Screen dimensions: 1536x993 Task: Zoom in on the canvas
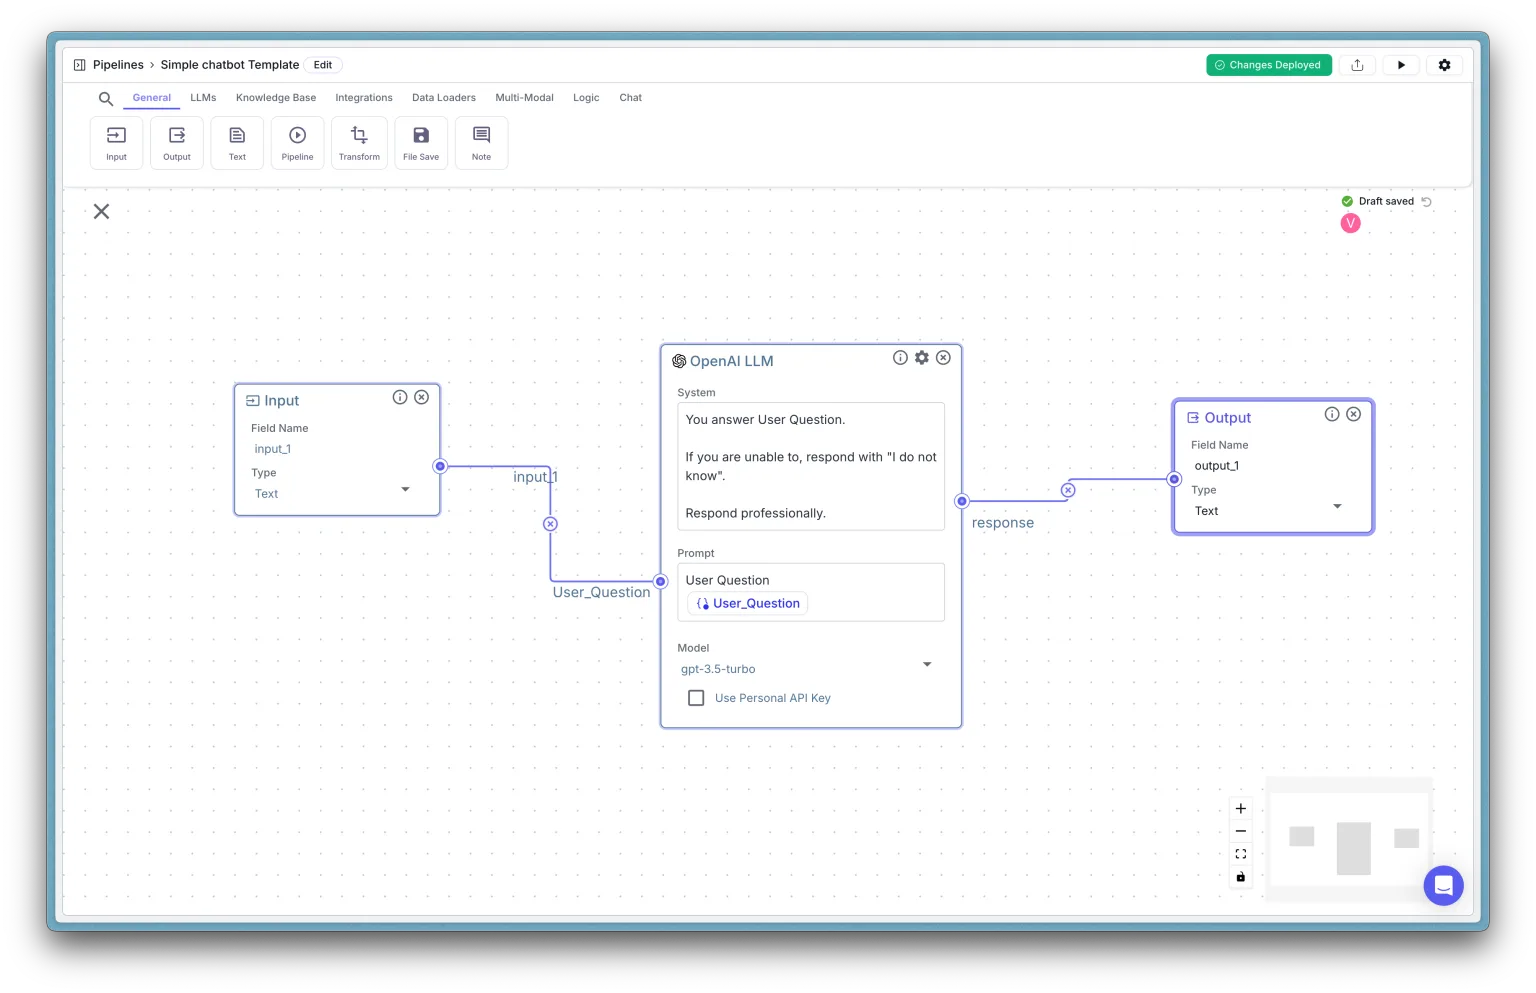point(1241,809)
